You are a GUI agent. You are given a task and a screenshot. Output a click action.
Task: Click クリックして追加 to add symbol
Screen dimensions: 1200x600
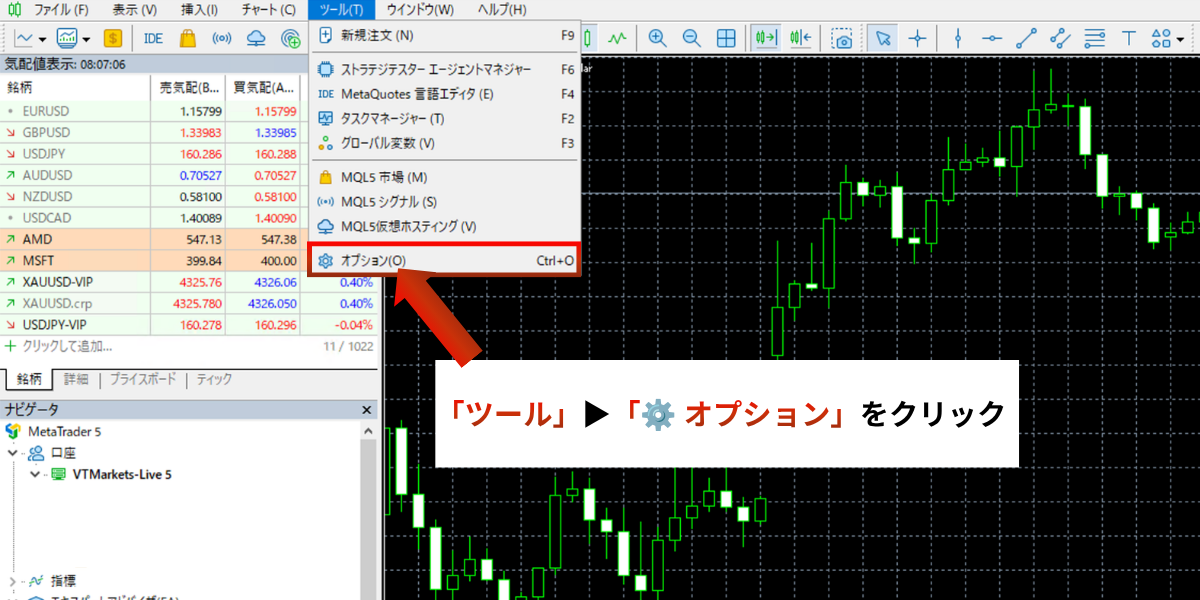click(x=67, y=346)
